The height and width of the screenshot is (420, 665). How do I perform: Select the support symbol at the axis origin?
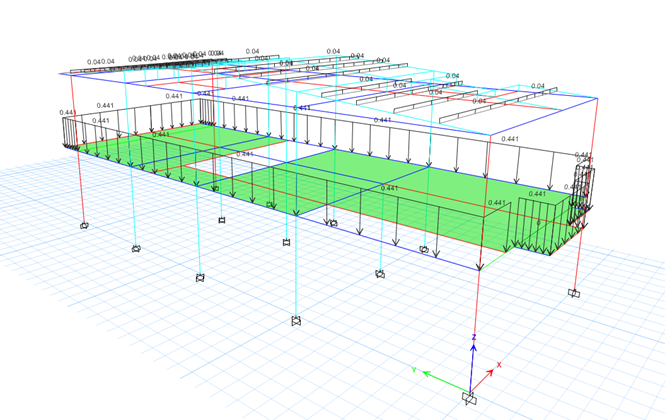pos(469,398)
